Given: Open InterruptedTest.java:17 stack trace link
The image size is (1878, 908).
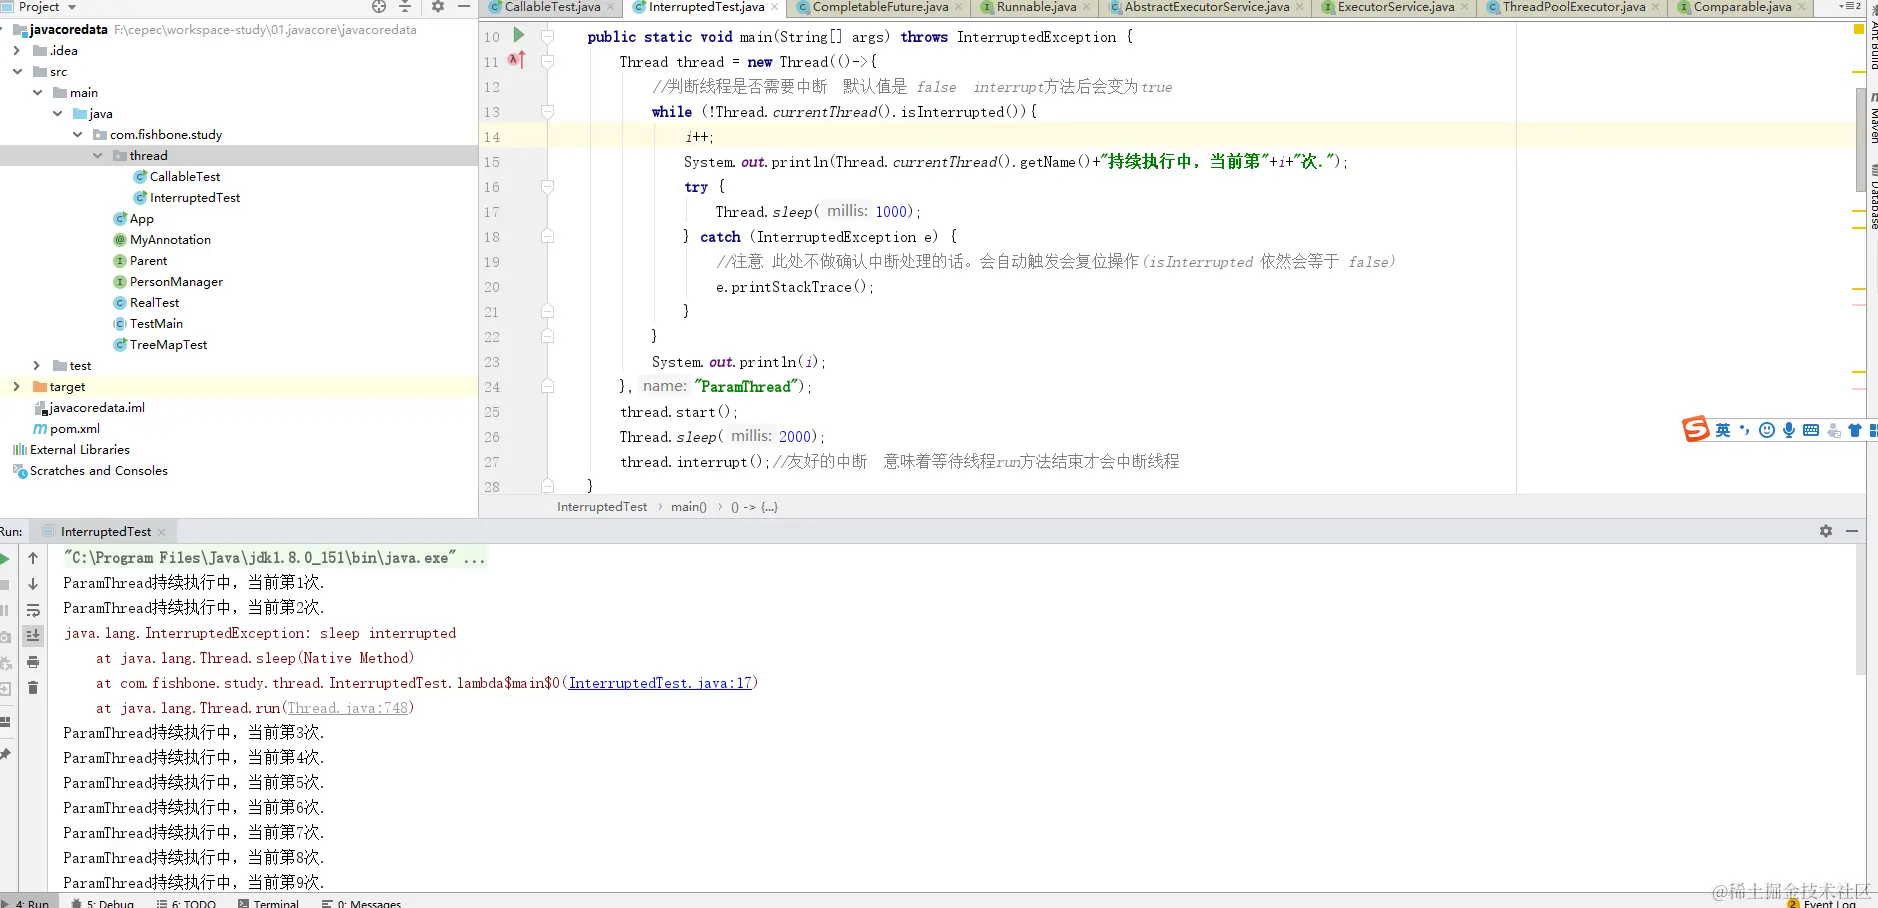Looking at the screenshot, I should pyautogui.click(x=660, y=683).
